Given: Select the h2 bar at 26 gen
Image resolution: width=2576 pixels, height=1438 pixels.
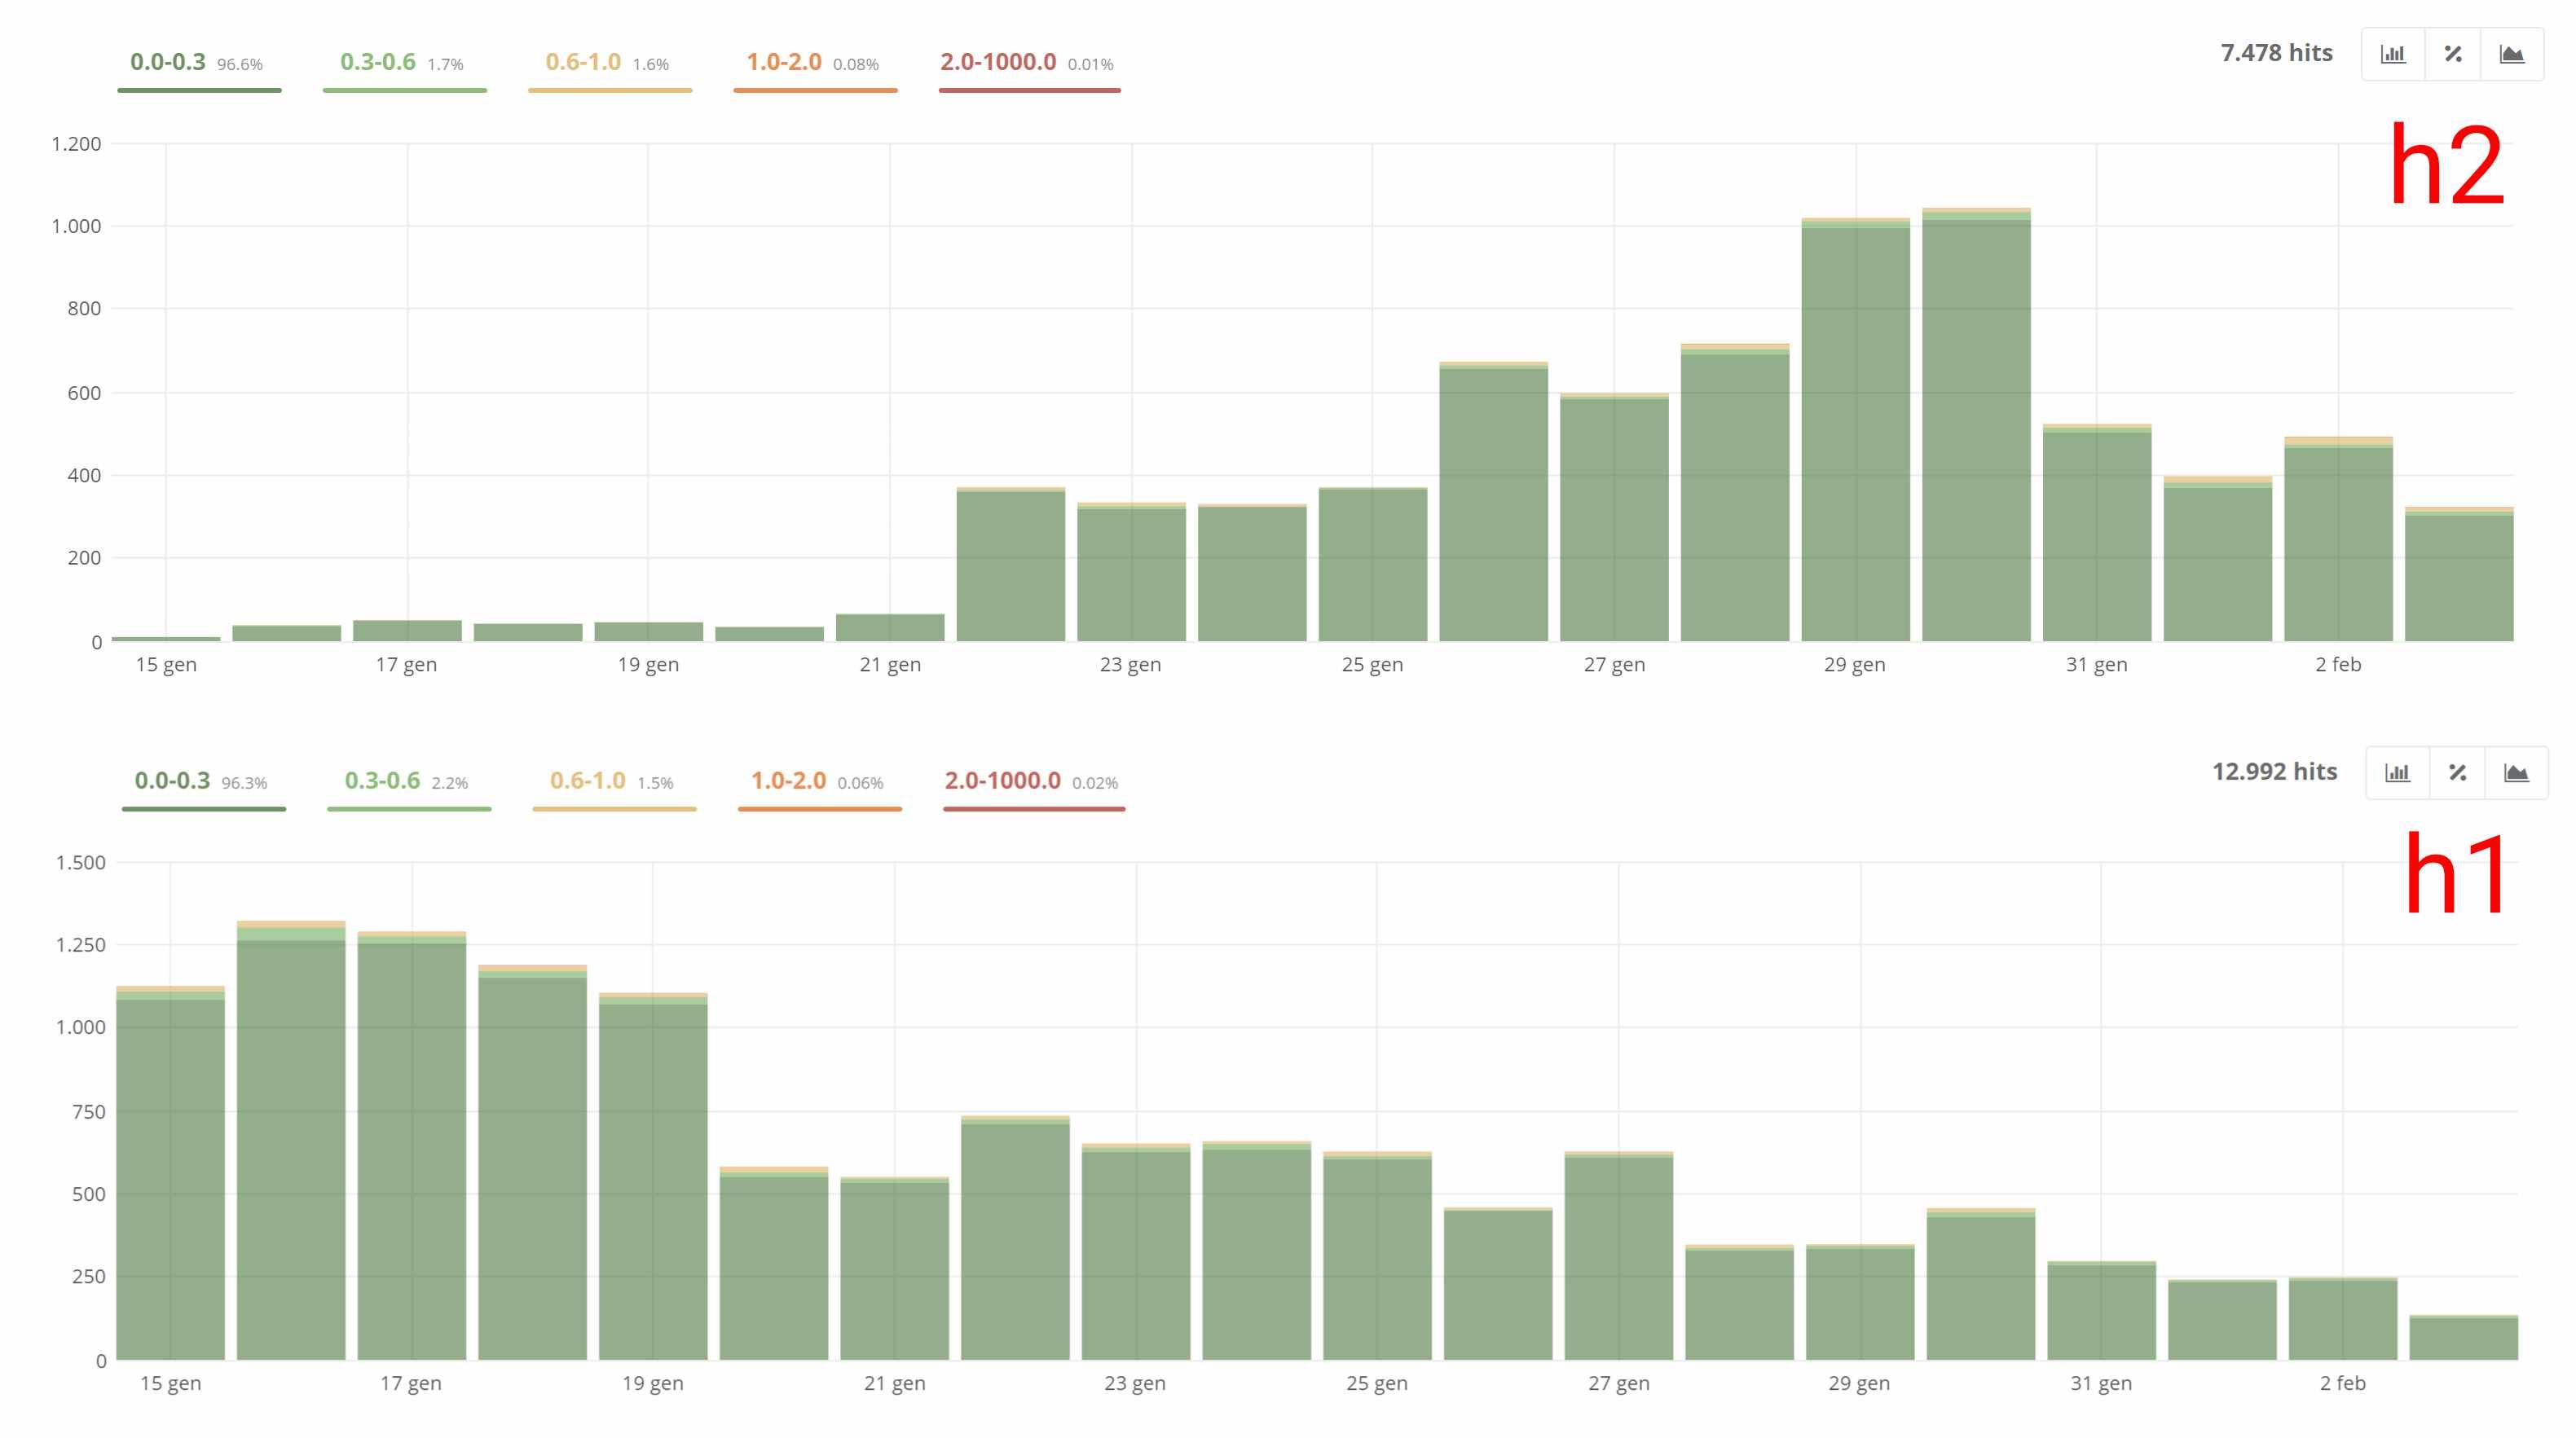Looking at the screenshot, I should coord(1493,502).
